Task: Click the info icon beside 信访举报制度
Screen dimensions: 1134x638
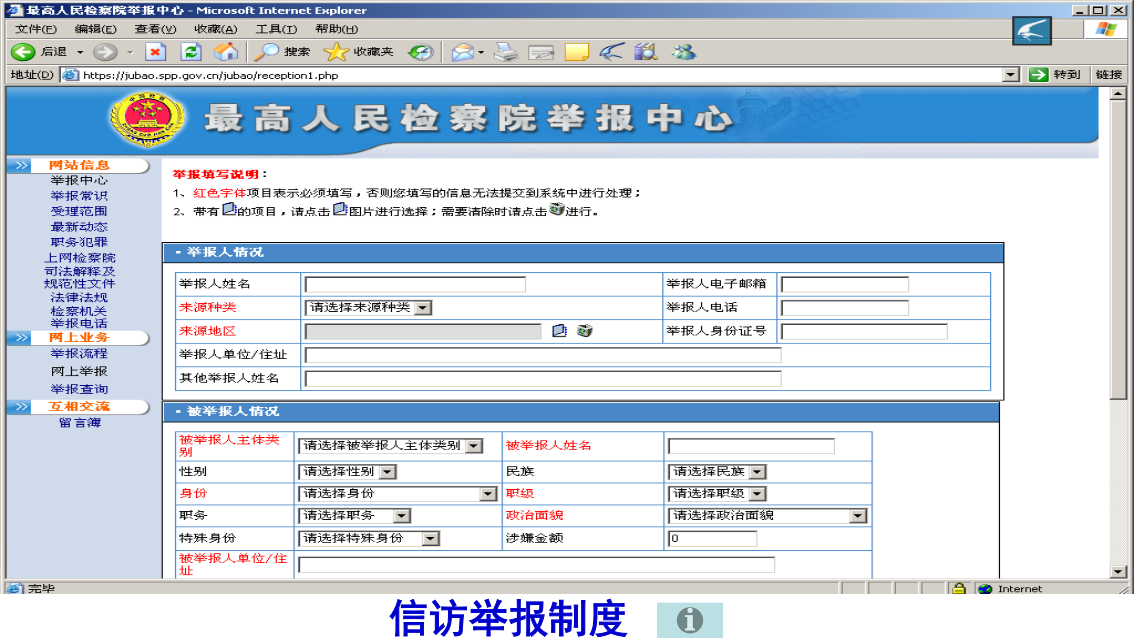Action: 689,620
